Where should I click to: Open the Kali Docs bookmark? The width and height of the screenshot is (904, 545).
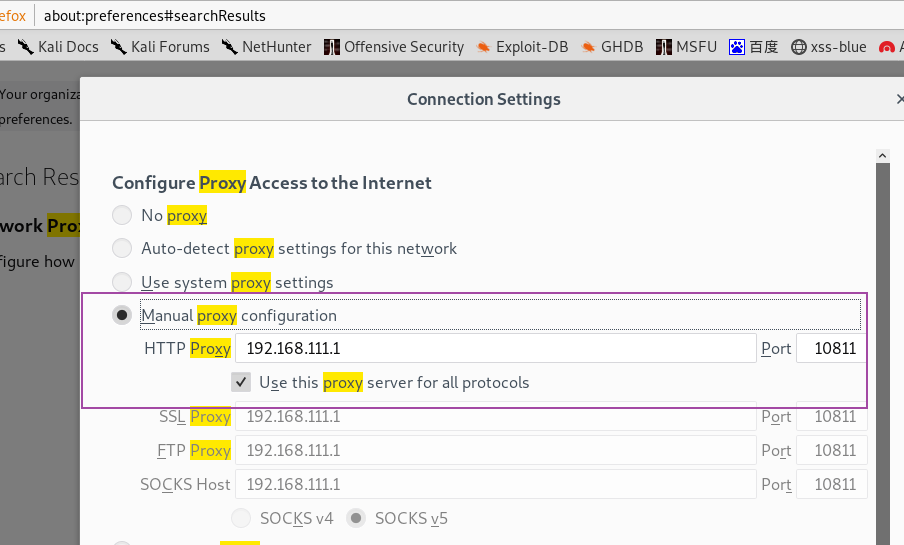point(58,47)
